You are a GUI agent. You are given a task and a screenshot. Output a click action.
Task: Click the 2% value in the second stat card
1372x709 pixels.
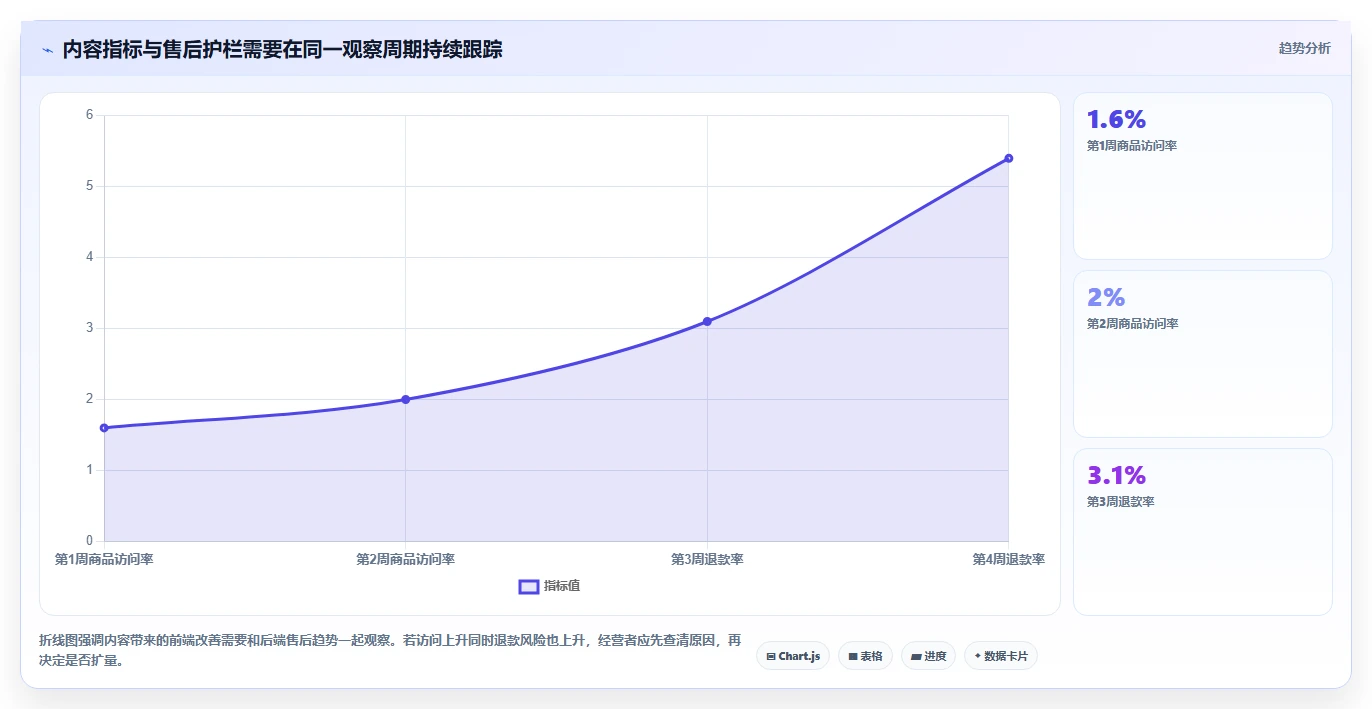(1106, 297)
